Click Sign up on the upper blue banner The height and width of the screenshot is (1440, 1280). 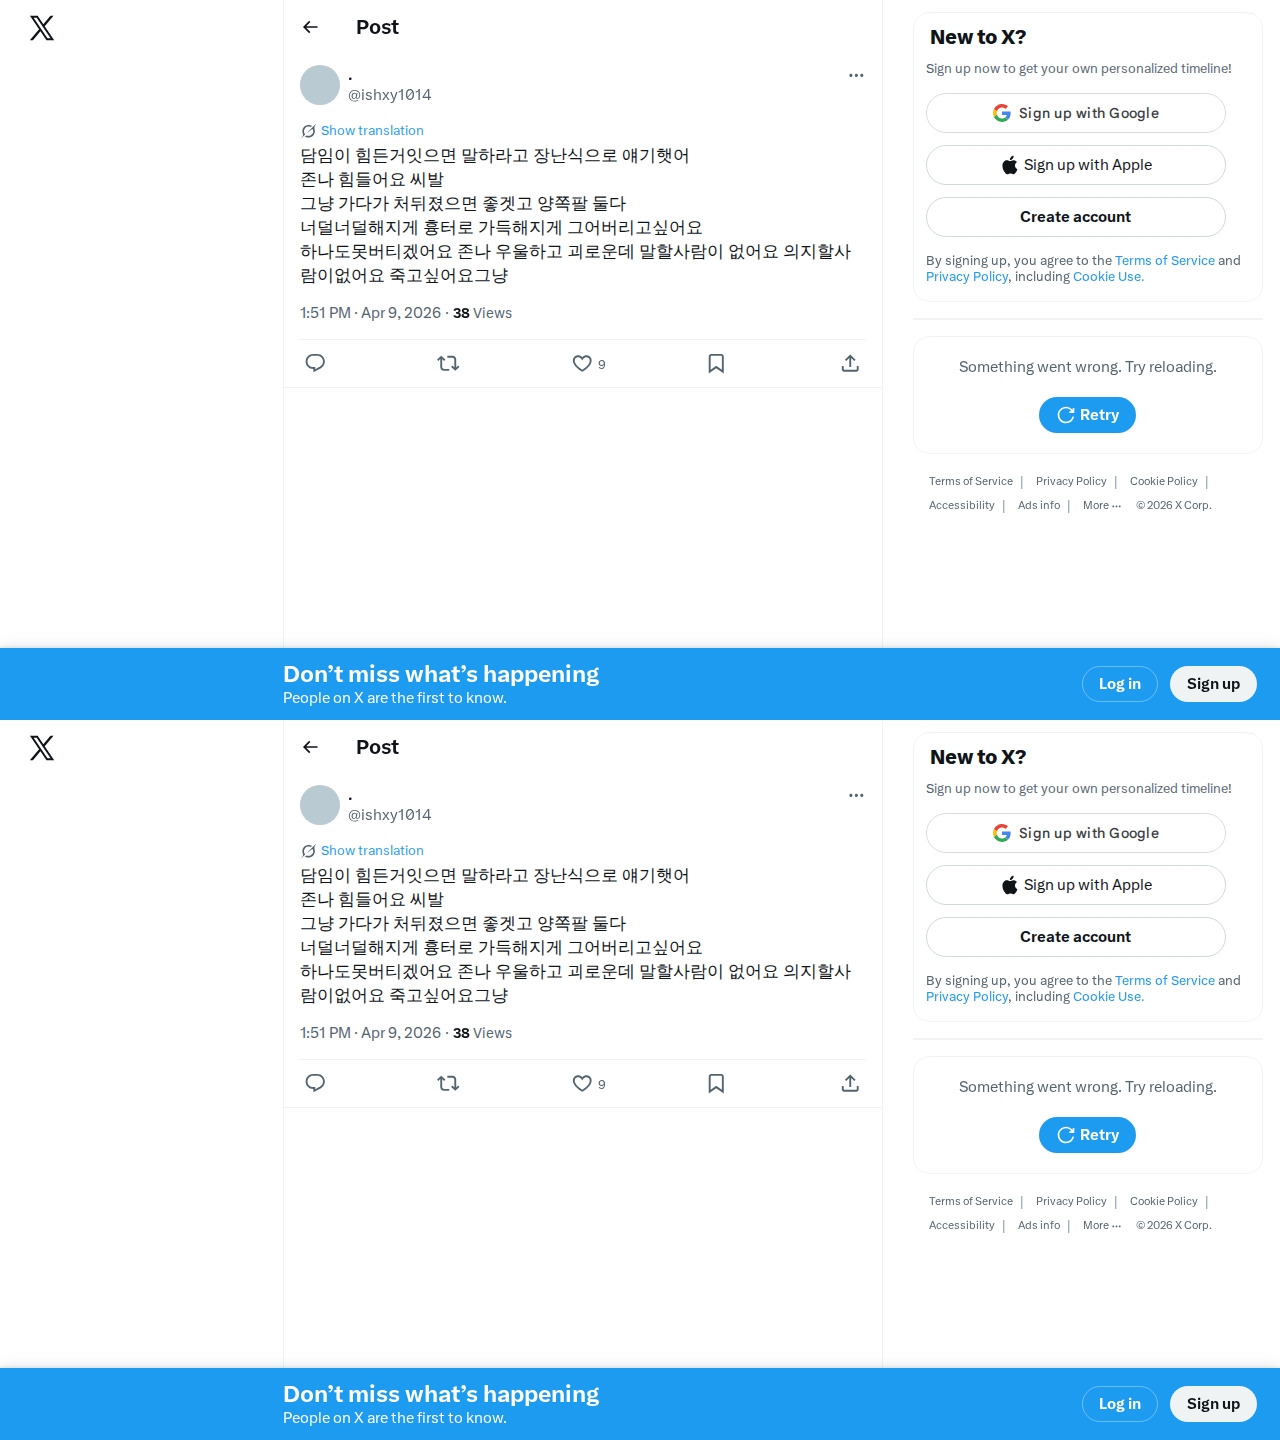click(1213, 684)
